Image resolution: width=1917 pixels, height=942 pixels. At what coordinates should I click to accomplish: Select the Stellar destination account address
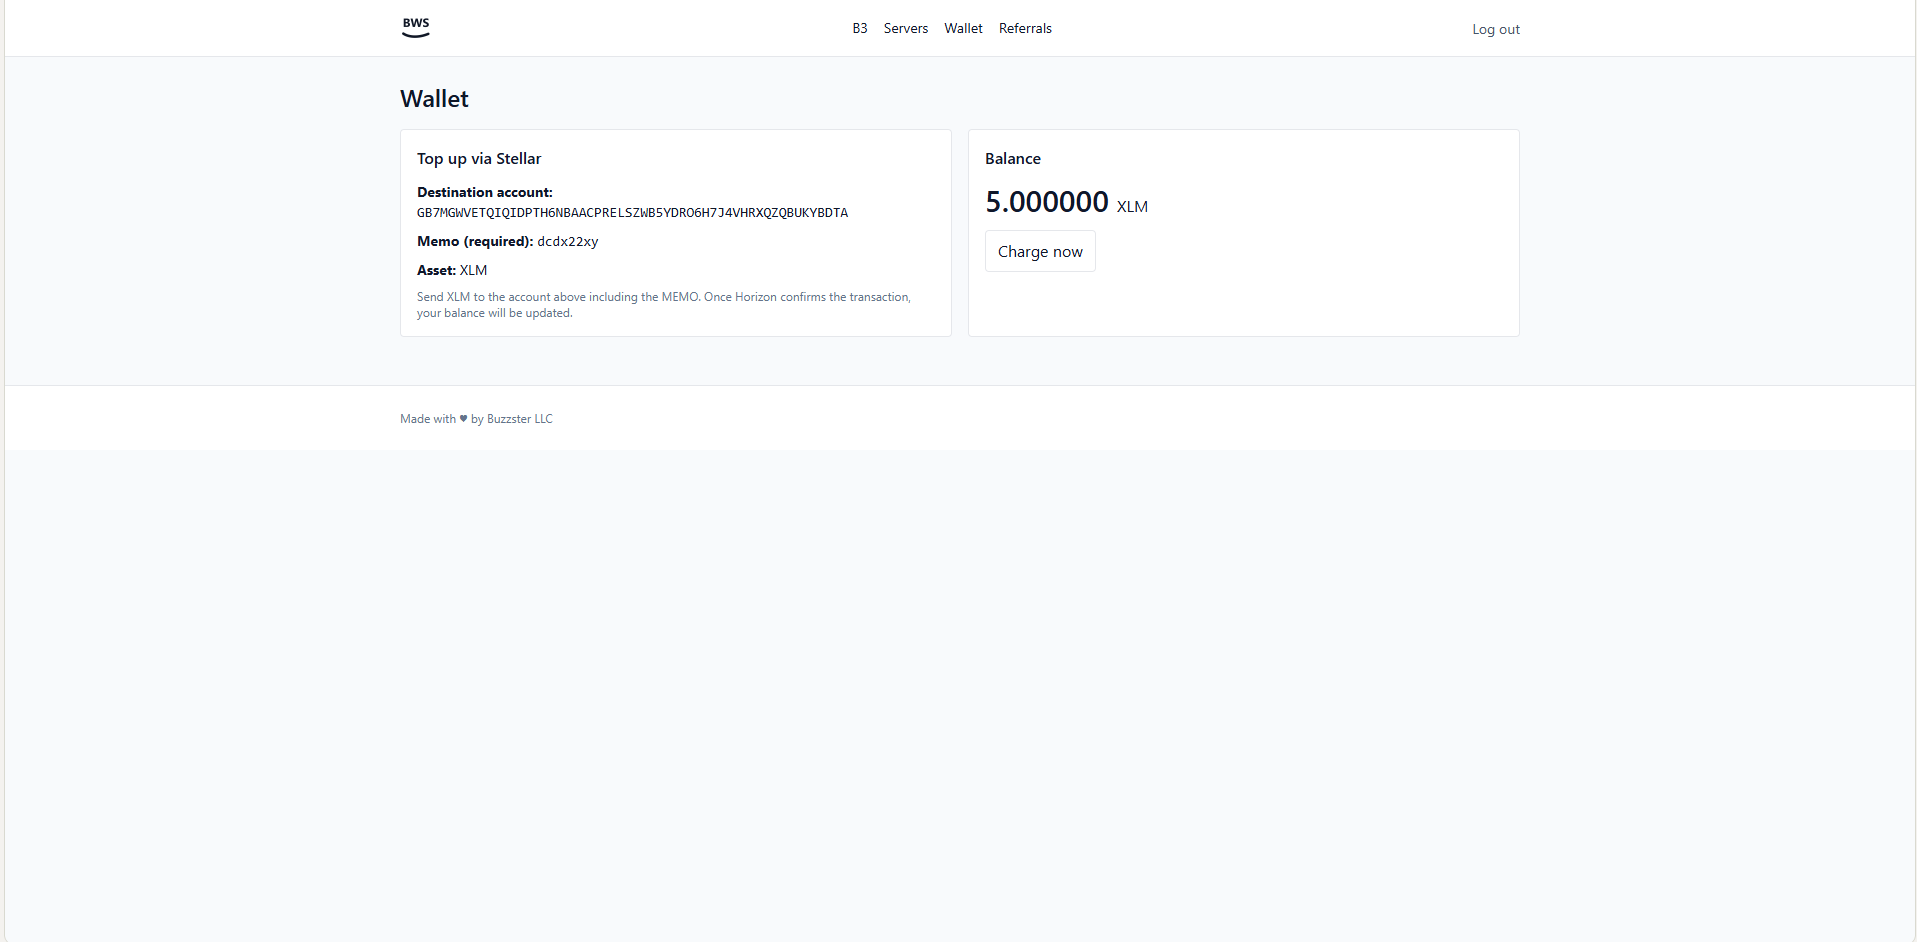[x=632, y=212]
